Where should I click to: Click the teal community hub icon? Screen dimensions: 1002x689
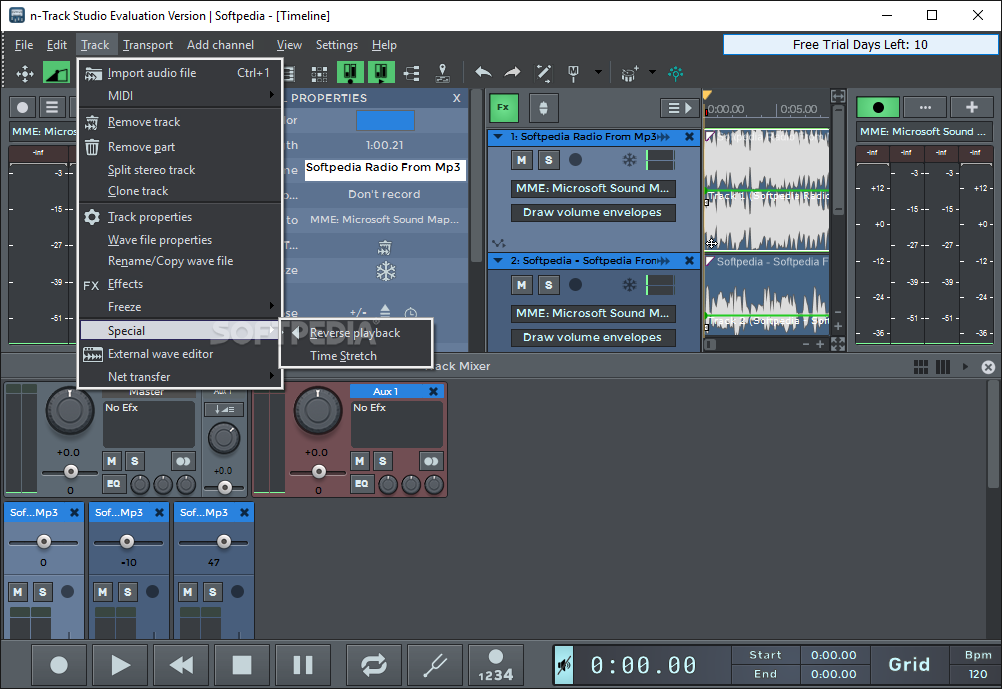pos(675,74)
